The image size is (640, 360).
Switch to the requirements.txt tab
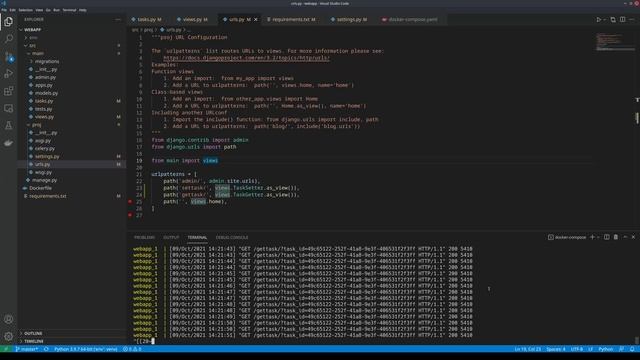[291, 19]
